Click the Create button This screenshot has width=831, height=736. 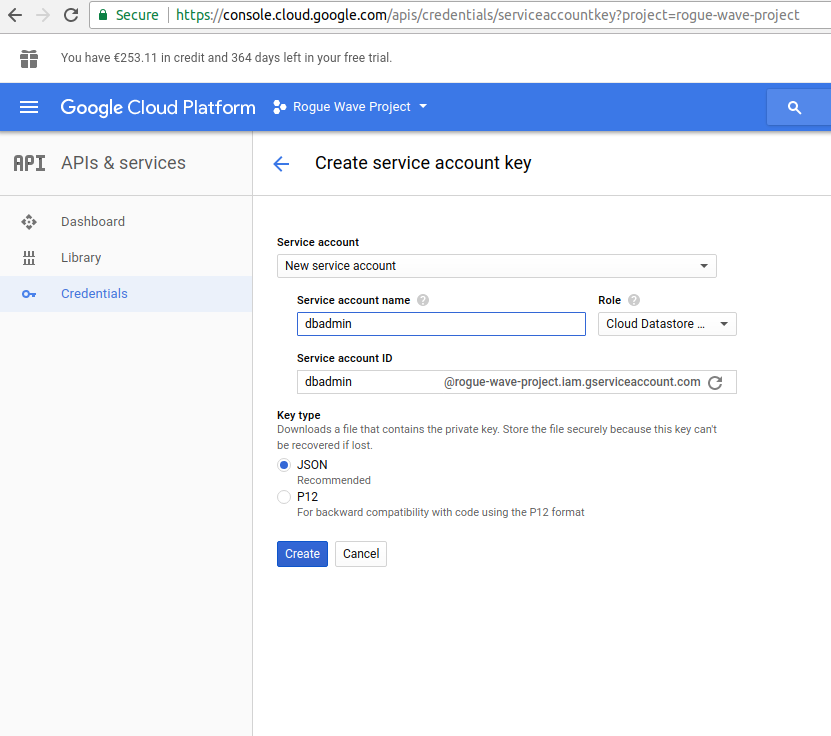click(302, 554)
